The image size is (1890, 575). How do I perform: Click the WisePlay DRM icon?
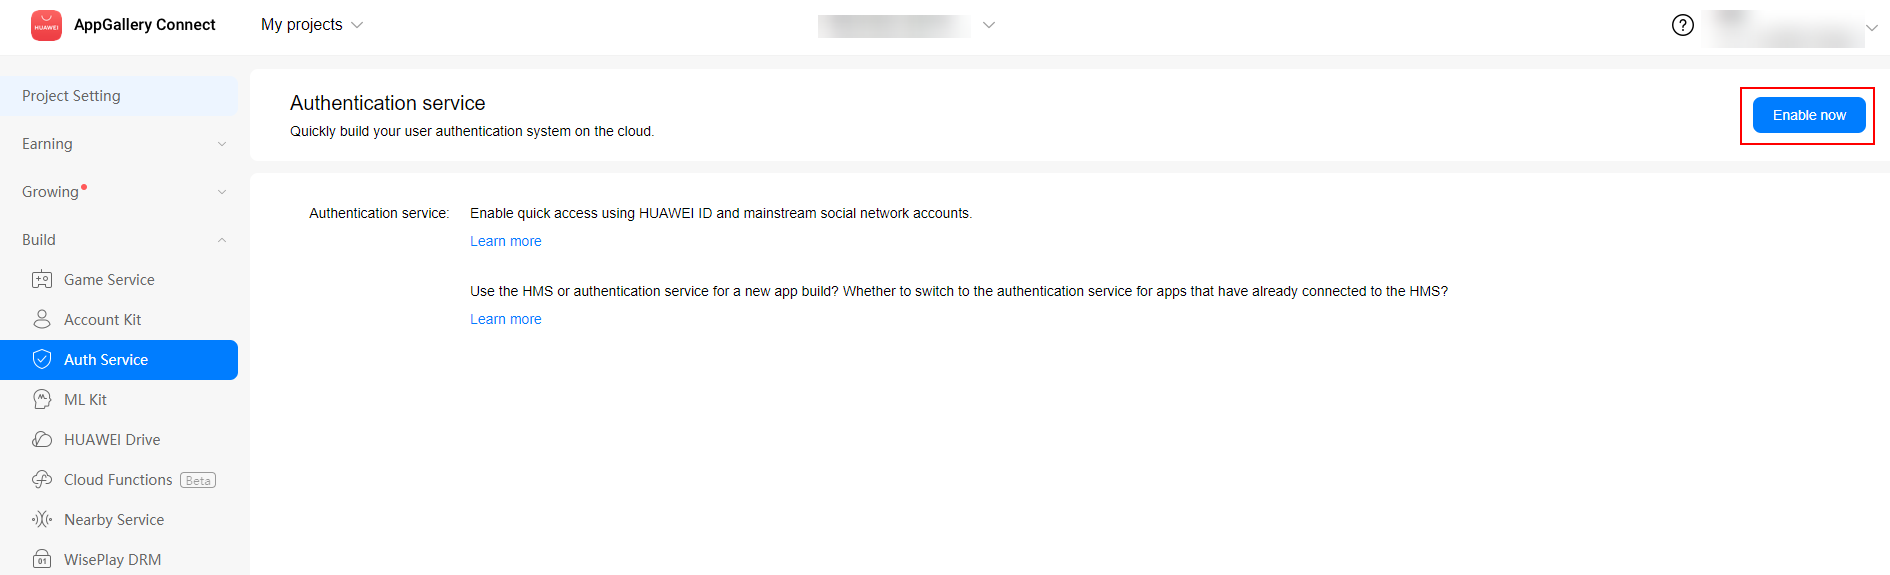[x=42, y=560]
